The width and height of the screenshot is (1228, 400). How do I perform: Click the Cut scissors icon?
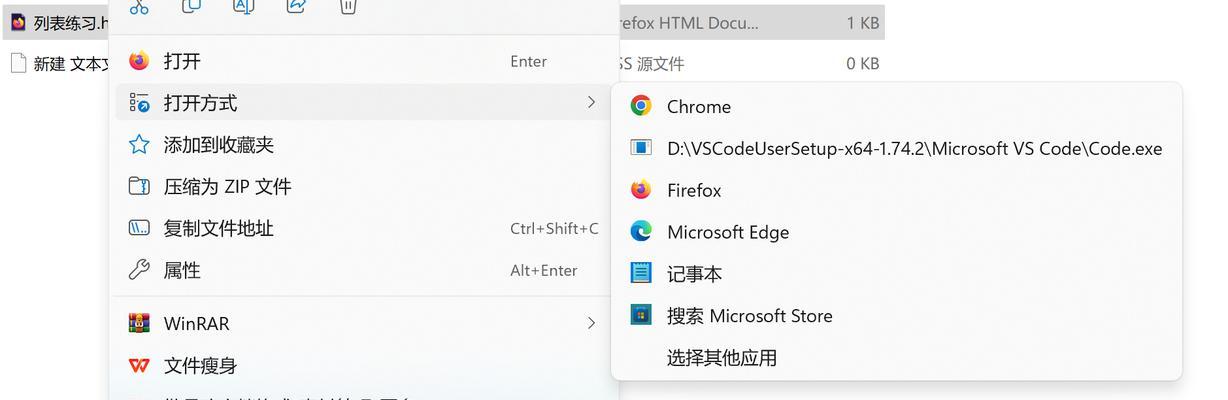139,6
